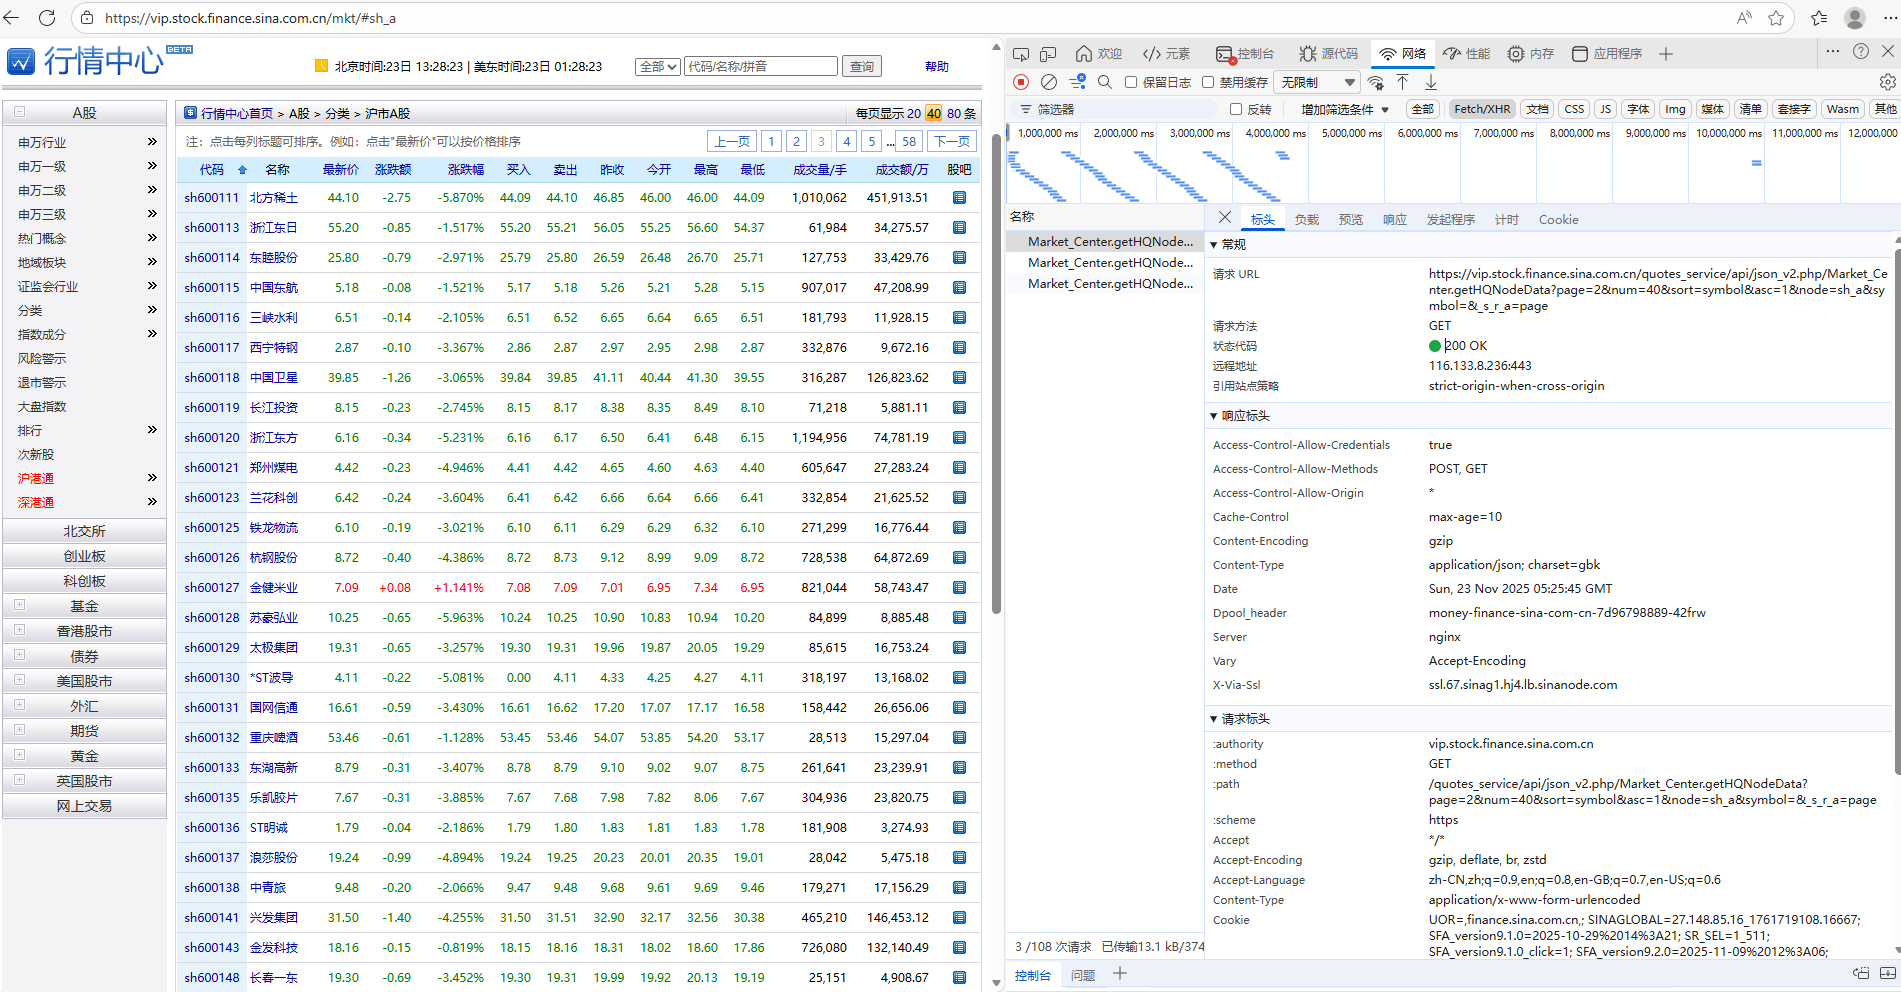
Task: Add a new DevTools tool tab (plus)
Action: 1666,54
